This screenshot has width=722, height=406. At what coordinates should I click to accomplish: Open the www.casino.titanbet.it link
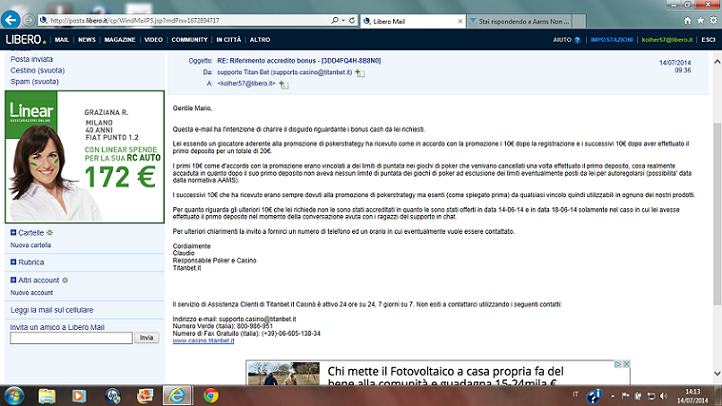coord(208,340)
